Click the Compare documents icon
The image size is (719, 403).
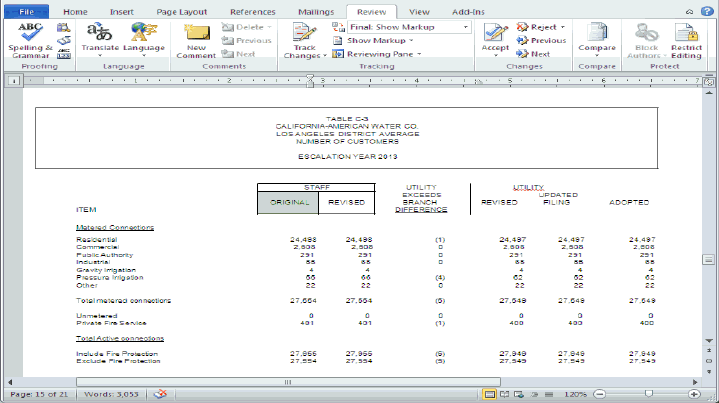(x=596, y=40)
